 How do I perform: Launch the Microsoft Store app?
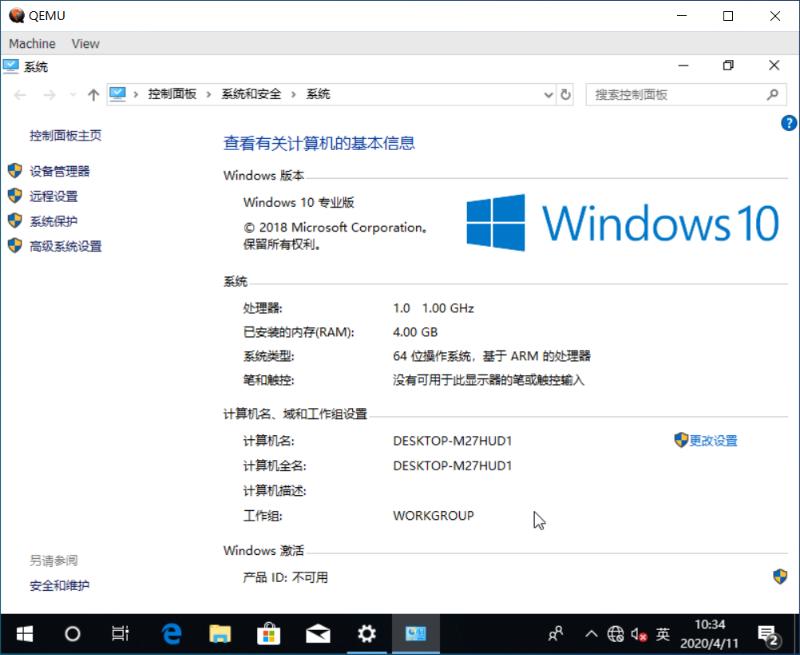click(x=268, y=633)
